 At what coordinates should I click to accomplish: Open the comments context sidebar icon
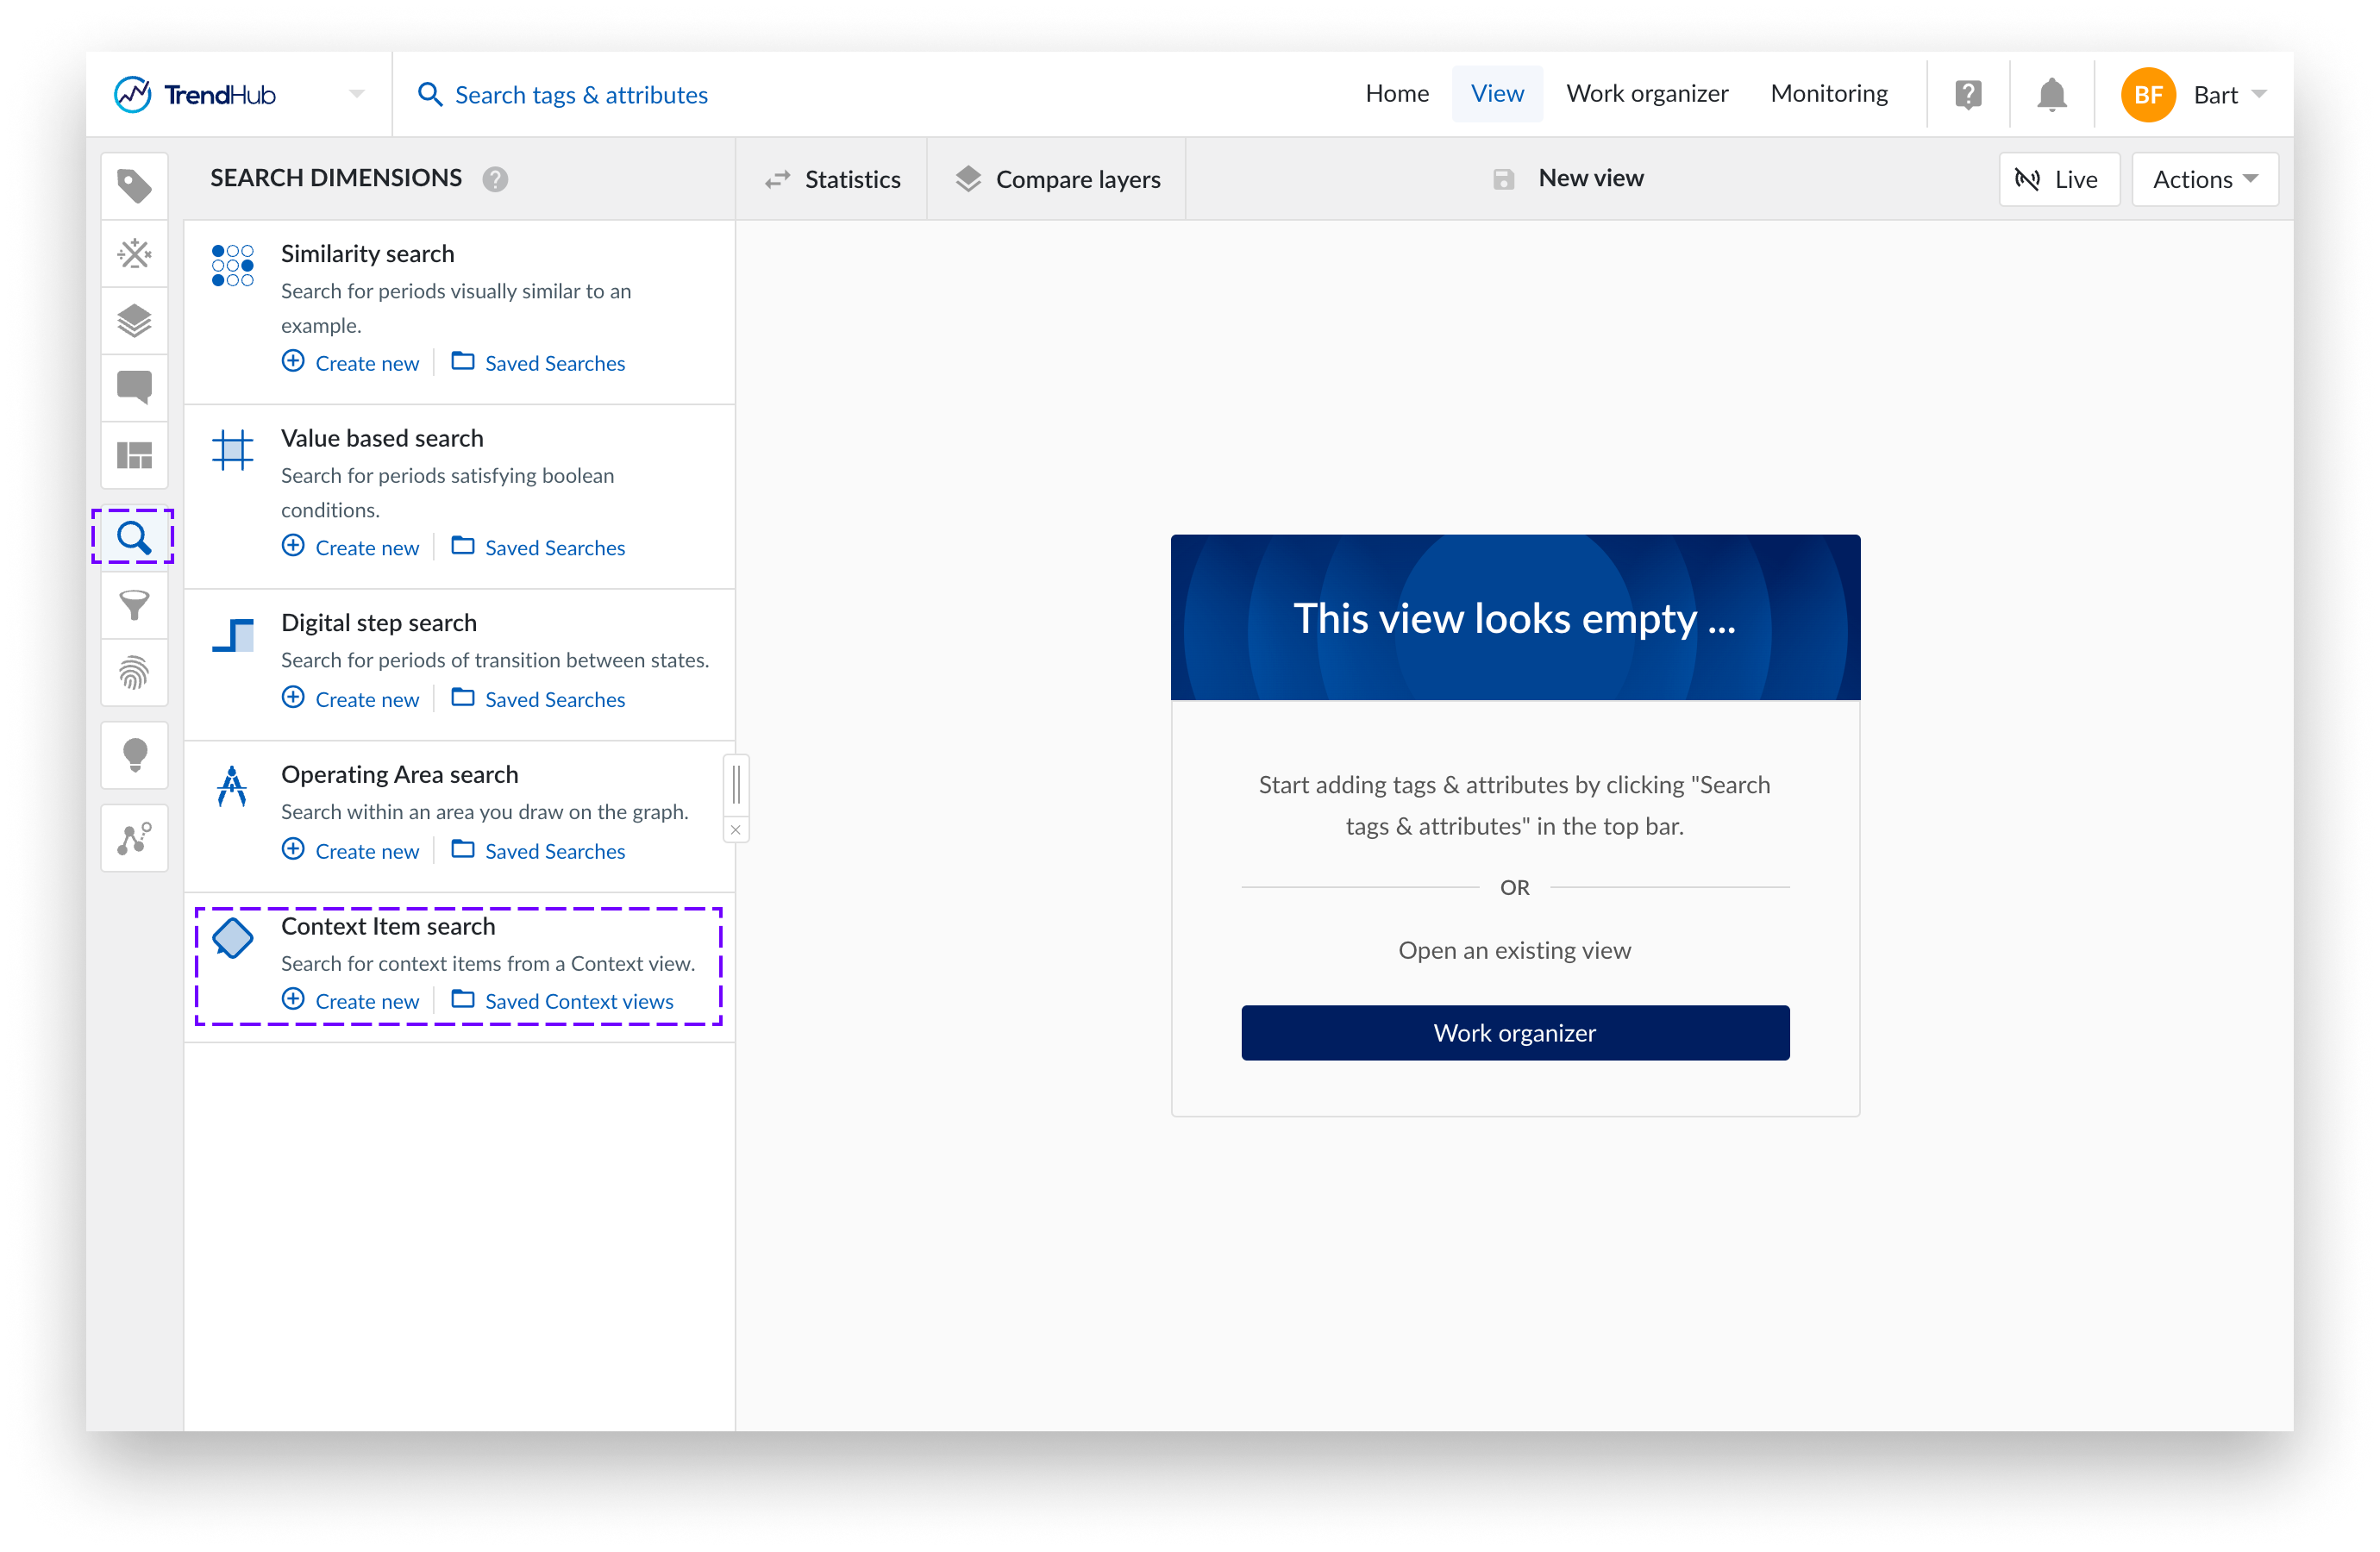[x=134, y=387]
